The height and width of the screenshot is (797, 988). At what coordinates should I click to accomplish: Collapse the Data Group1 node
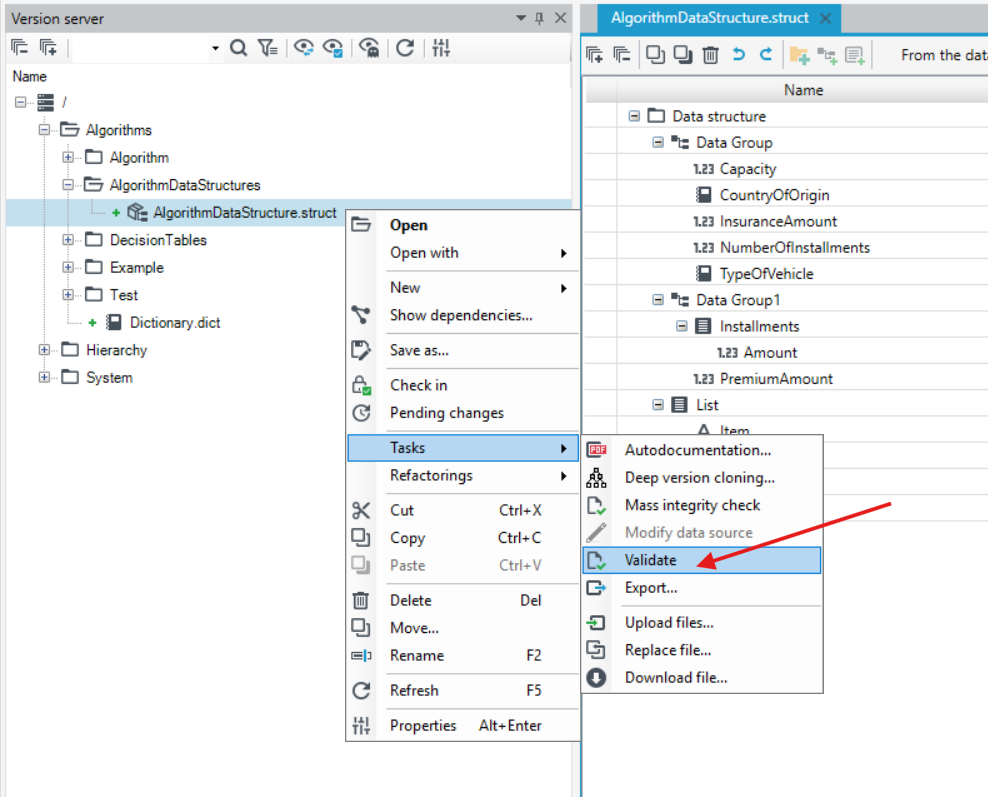click(658, 300)
